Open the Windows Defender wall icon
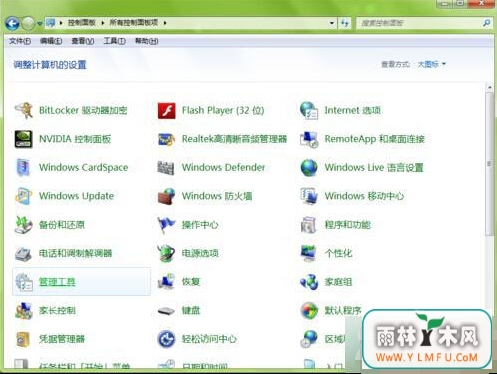Viewport: 497px width, 374px height. (166, 168)
